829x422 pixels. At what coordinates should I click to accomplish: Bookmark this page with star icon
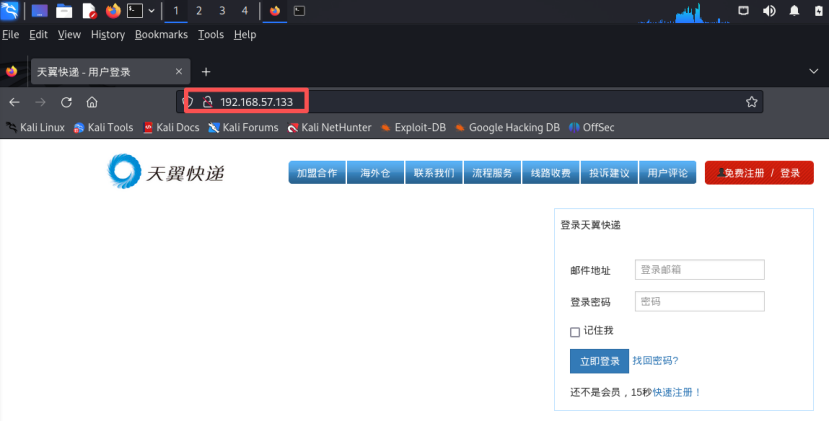[751, 102]
